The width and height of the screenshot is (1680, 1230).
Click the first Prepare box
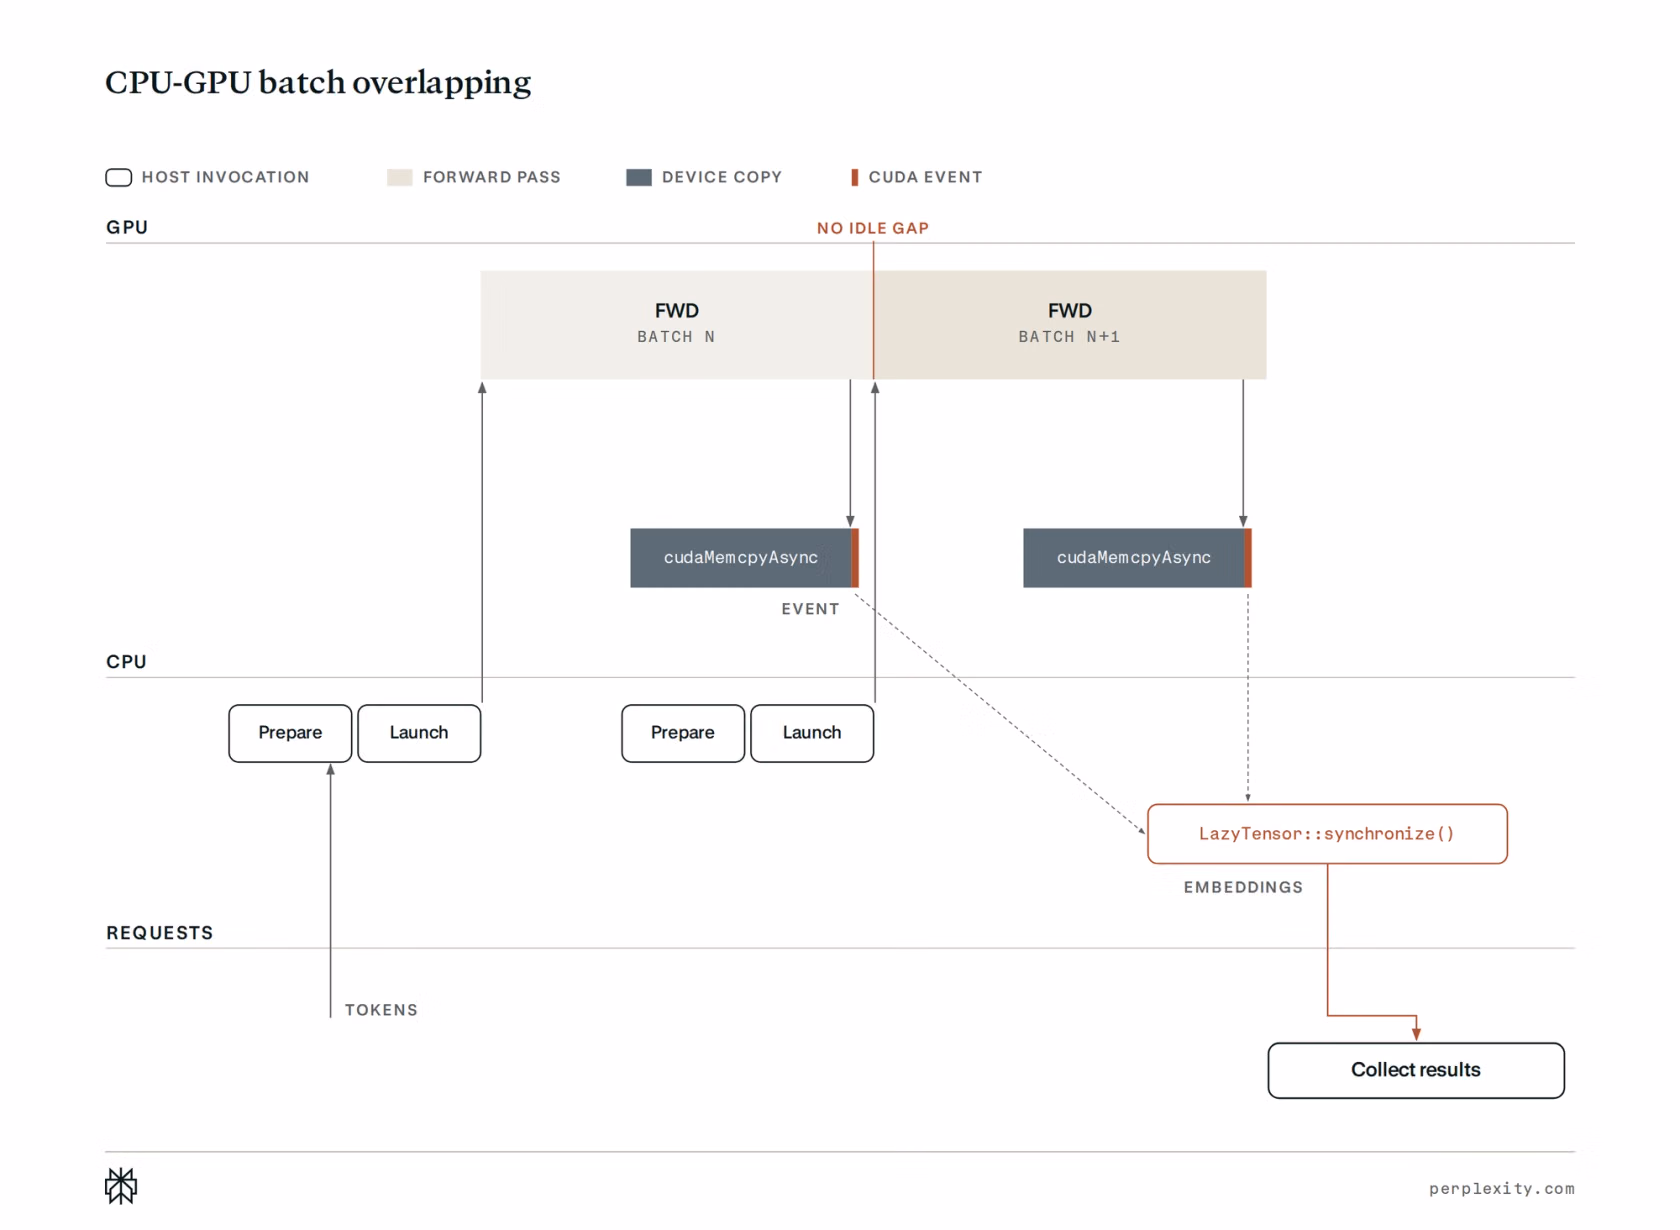tap(290, 733)
